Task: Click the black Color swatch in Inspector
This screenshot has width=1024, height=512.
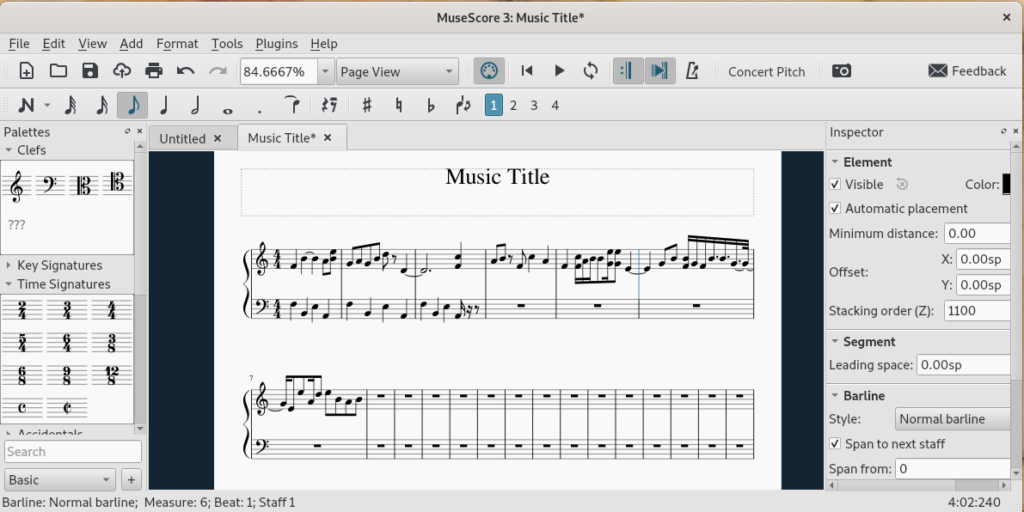Action: tap(1006, 184)
